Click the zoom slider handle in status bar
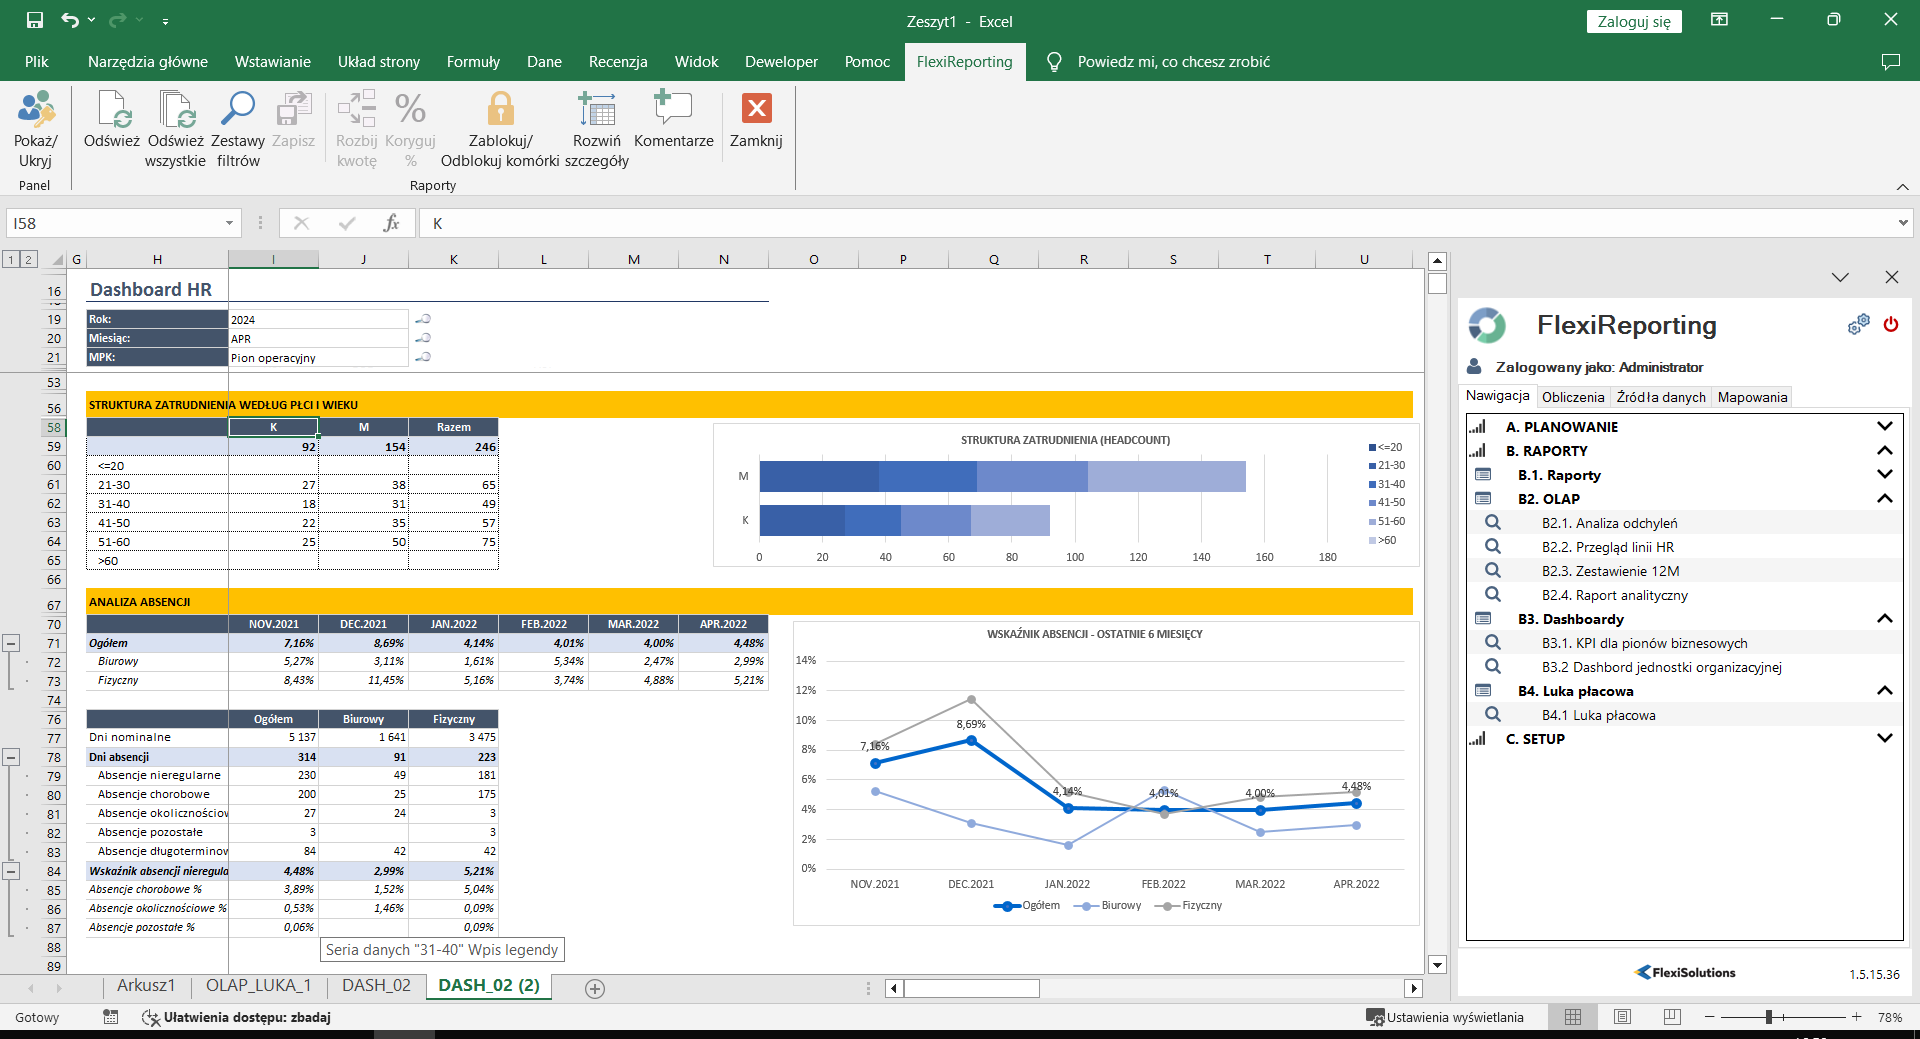The width and height of the screenshot is (1920, 1039). [x=1768, y=1017]
